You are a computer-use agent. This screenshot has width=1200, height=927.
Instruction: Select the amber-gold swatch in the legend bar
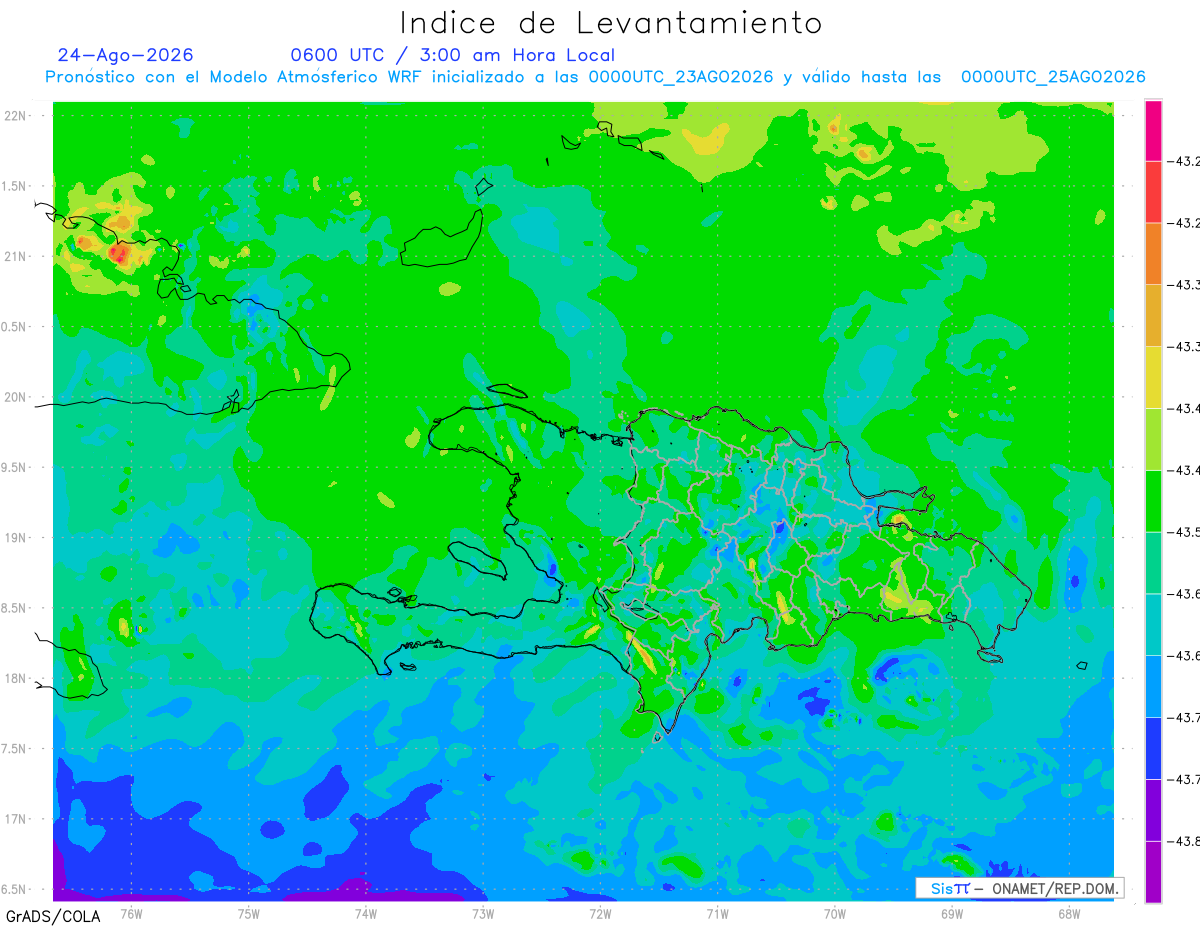pos(1153,315)
